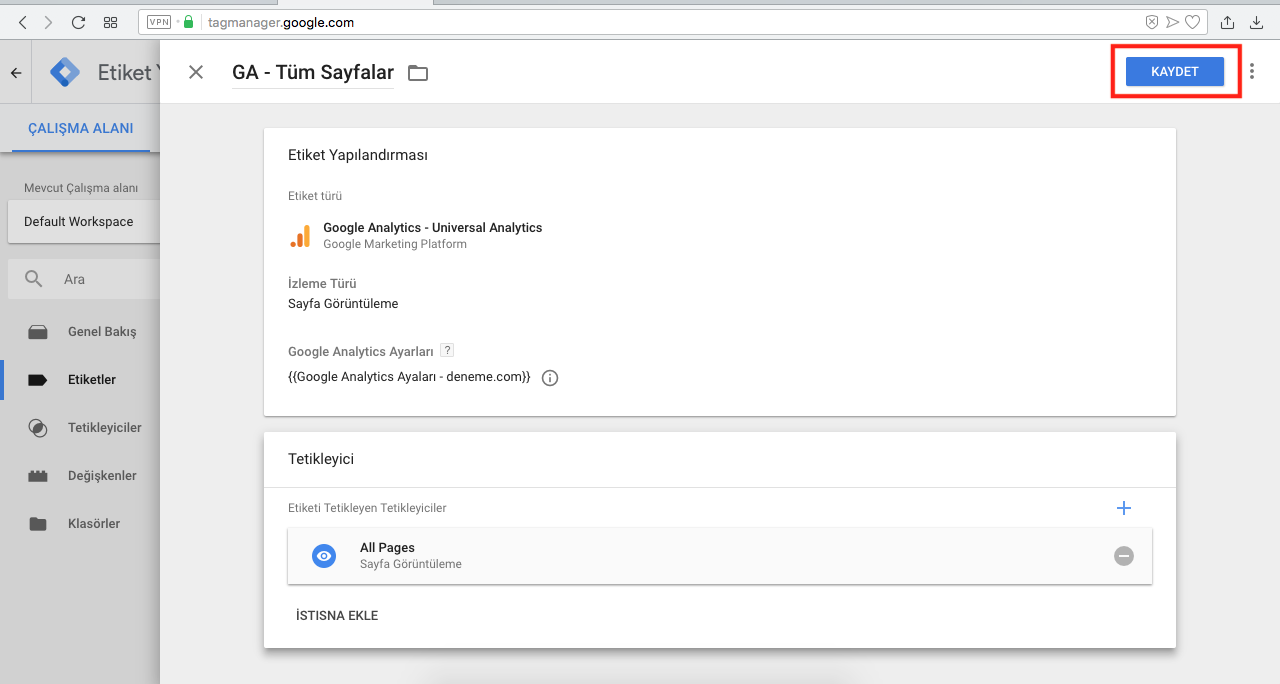Click the folder icon beside the tag name
The height and width of the screenshot is (684, 1280).
418,73
